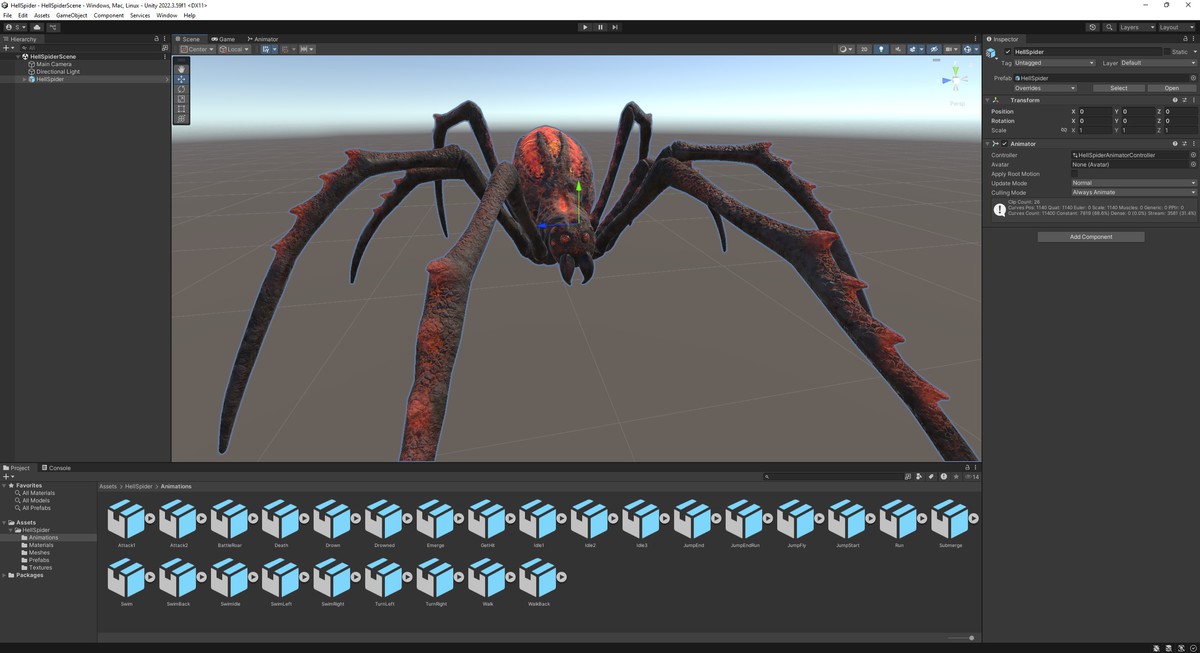Open Transform component help icon
This screenshot has width=1200, height=653.
point(1173,100)
